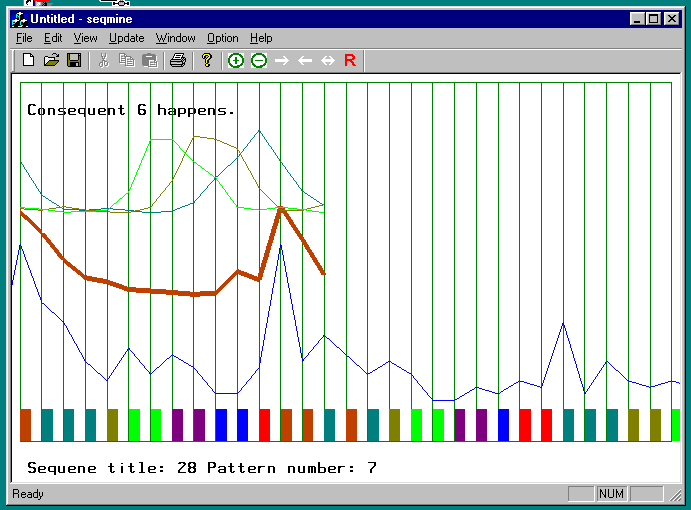Click the red R toolbar icon
This screenshot has height=510, width=691.
(x=350, y=60)
